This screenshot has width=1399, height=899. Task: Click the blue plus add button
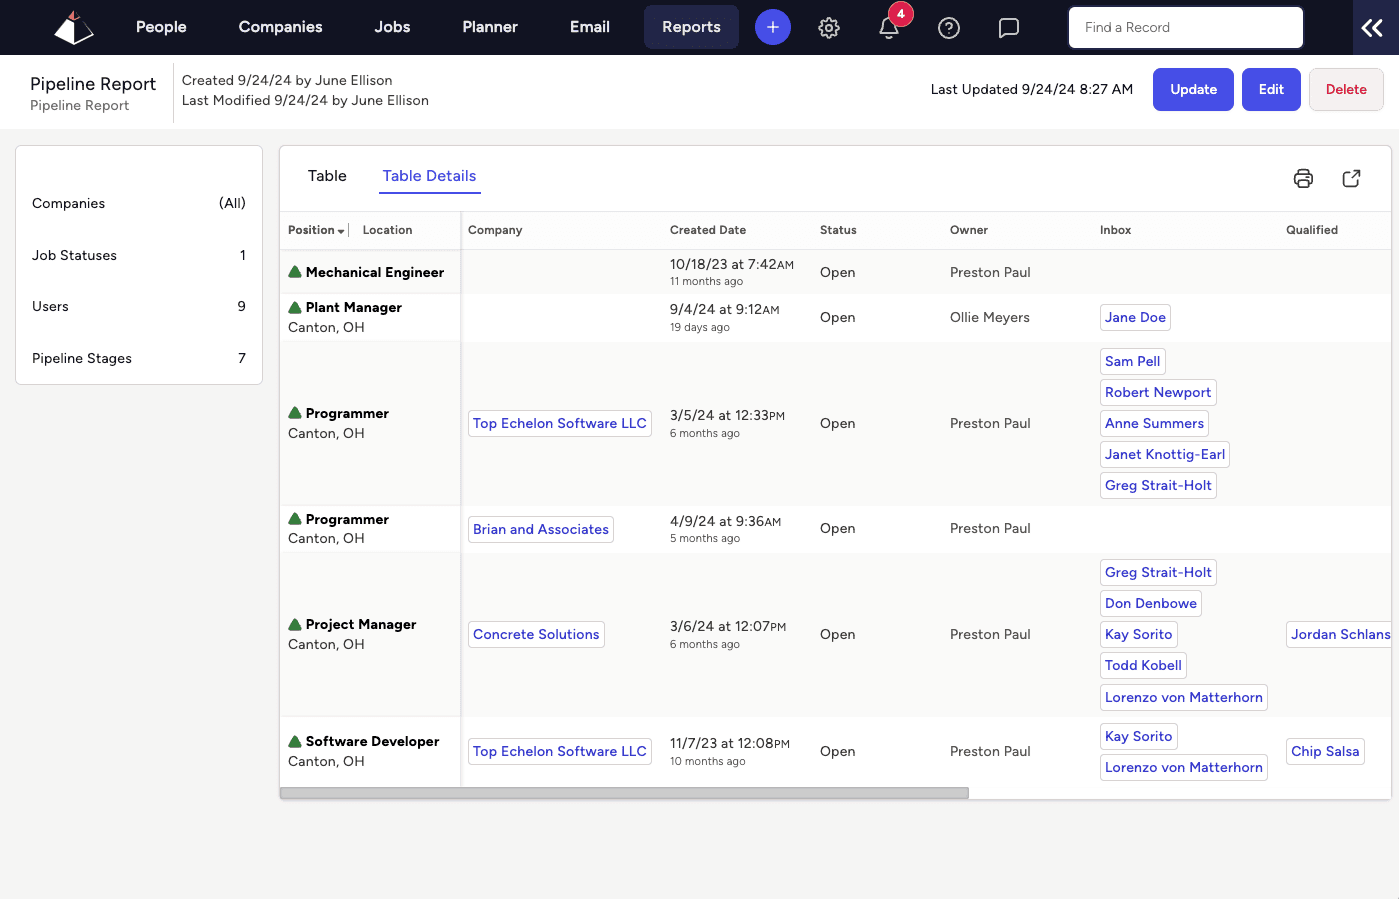pos(772,27)
